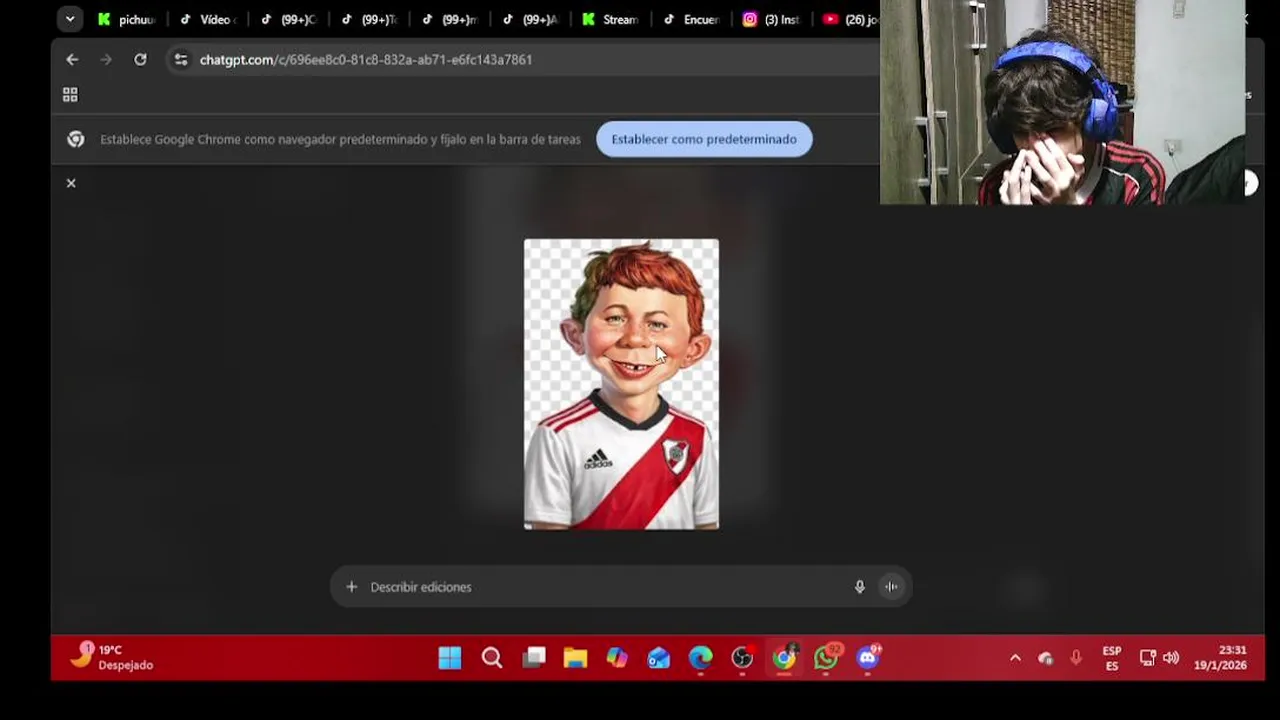Switch to the YouTube '(26)' tab
The width and height of the screenshot is (1280, 720).
[x=850, y=19]
